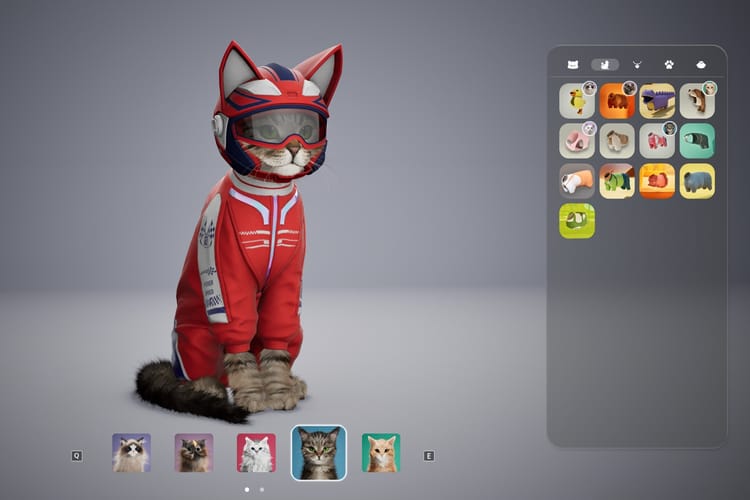Screen dimensions: 750x500
Task: Select the blue-gray outfit on yellow tile
Action: [x=697, y=181]
